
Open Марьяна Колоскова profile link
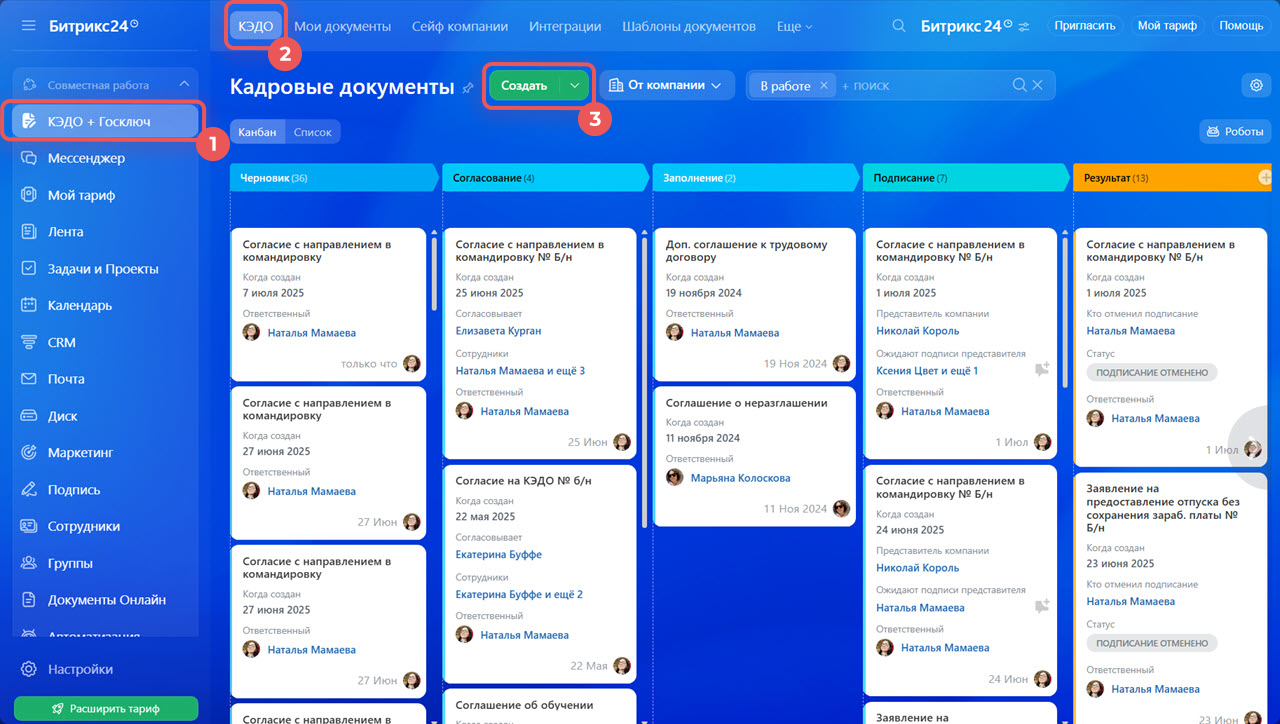(x=740, y=478)
